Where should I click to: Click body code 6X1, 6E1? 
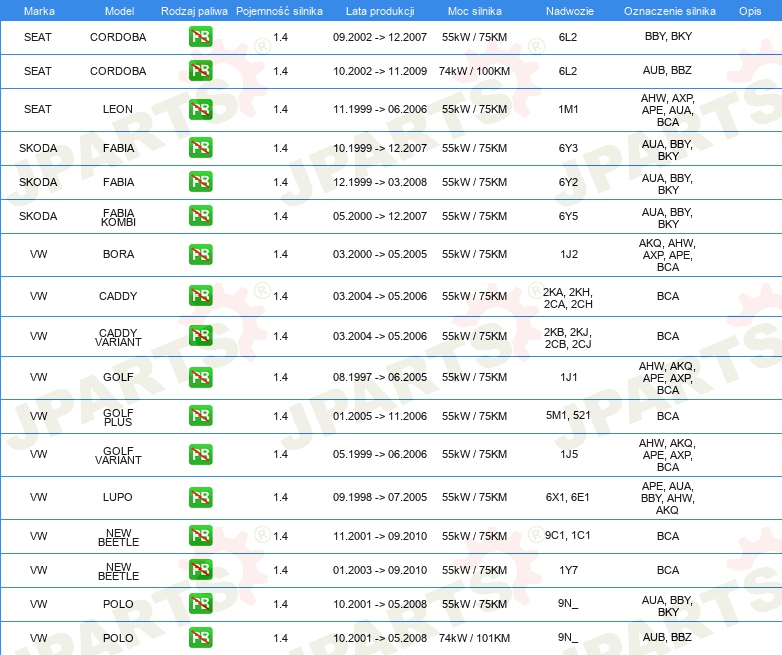click(568, 497)
